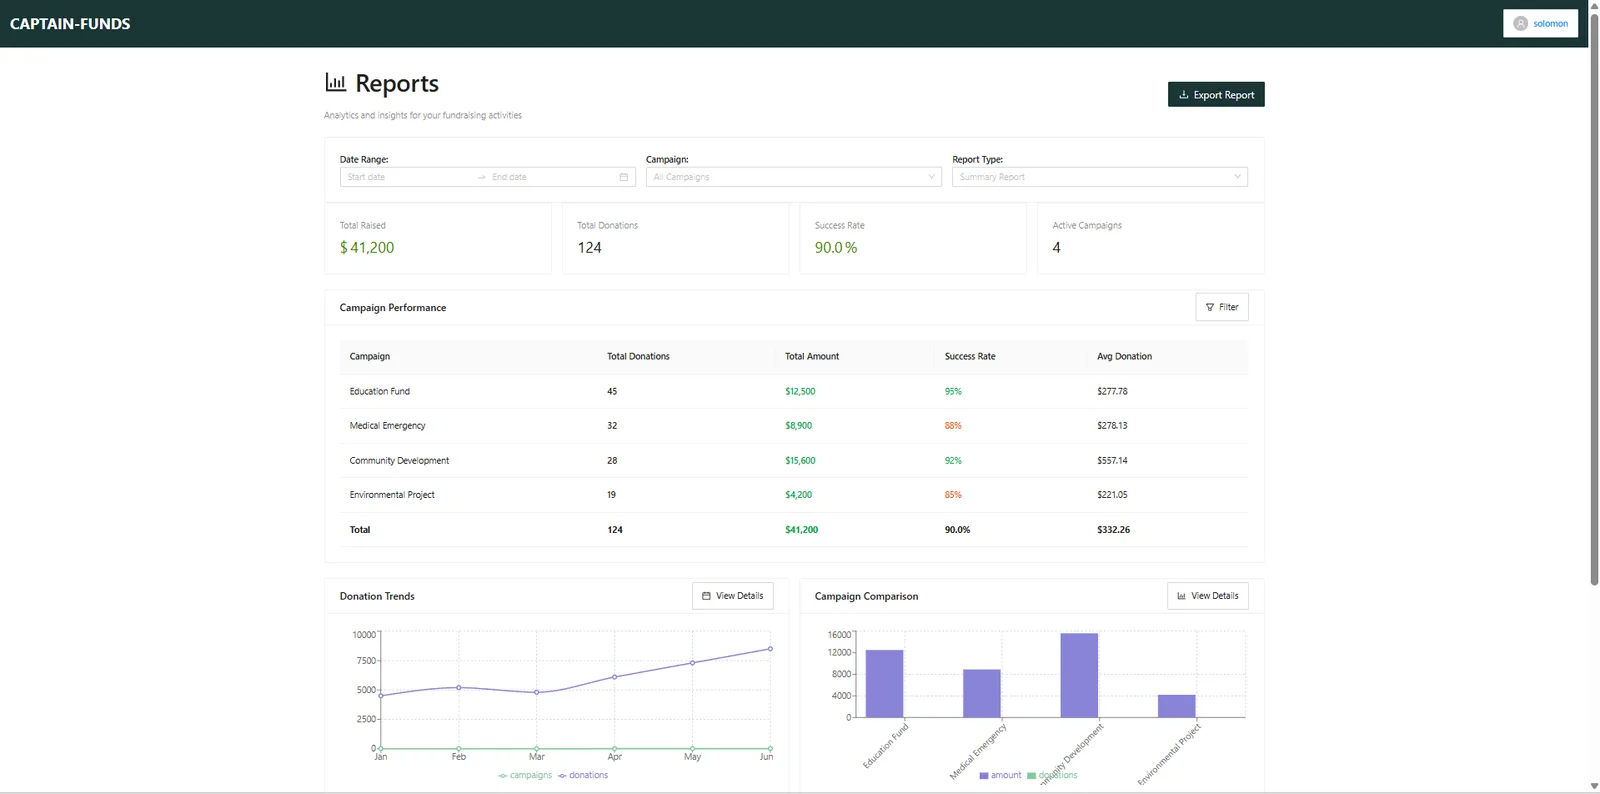Click the 88% success rate cell
Image resolution: width=1600 pixels, height=794 pixels.
pyautogui.click(x=953, y=426)
